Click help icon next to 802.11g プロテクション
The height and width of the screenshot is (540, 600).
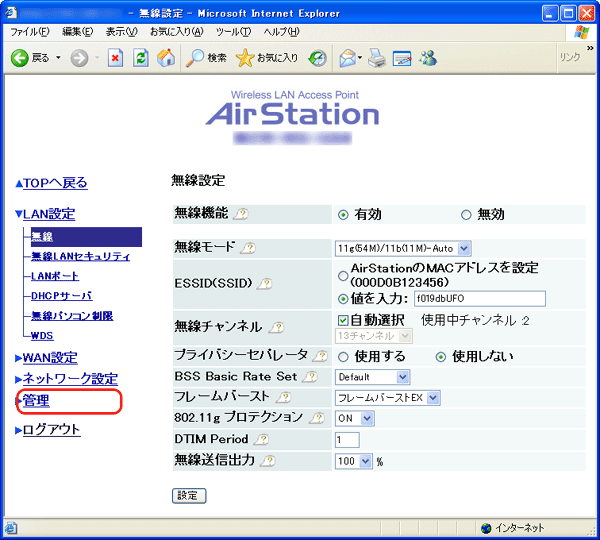317,418
